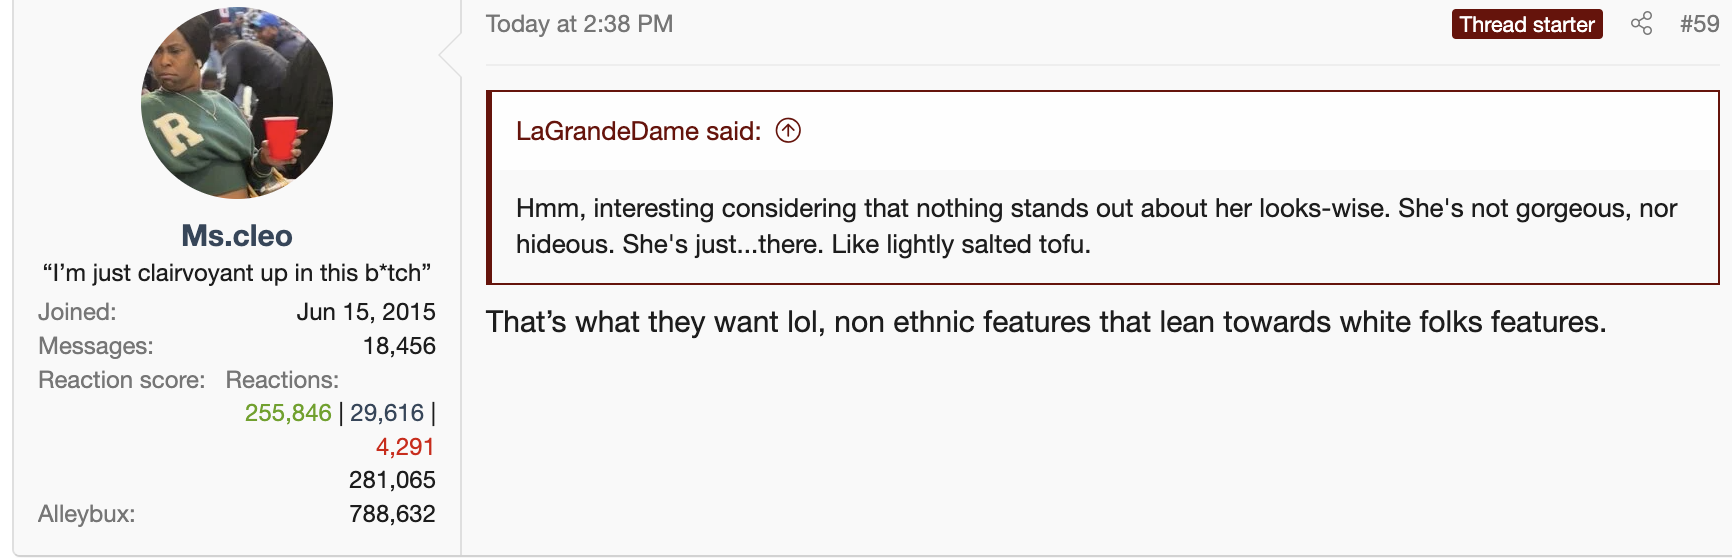Click the blue 29,616 reactions number
Viewport: 1732px width, 558px height.
point(387,413)
